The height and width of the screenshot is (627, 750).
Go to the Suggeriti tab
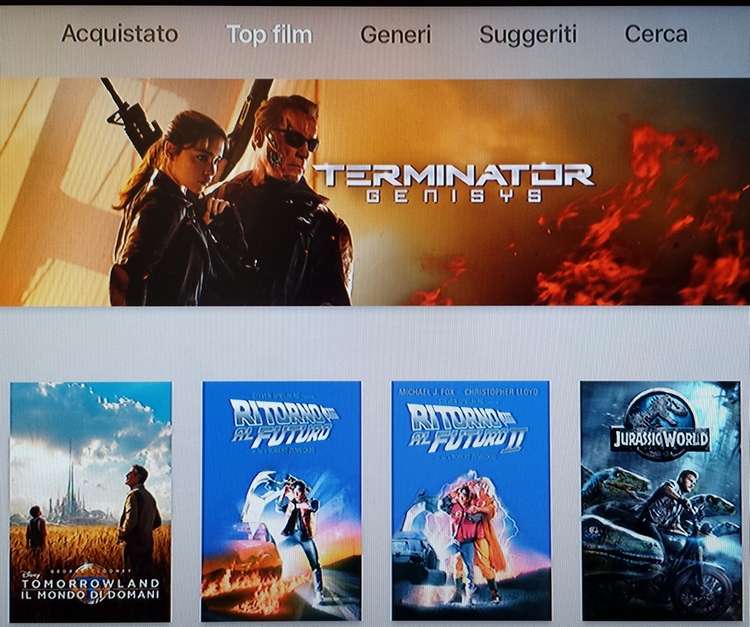click(x=528, y=35)
